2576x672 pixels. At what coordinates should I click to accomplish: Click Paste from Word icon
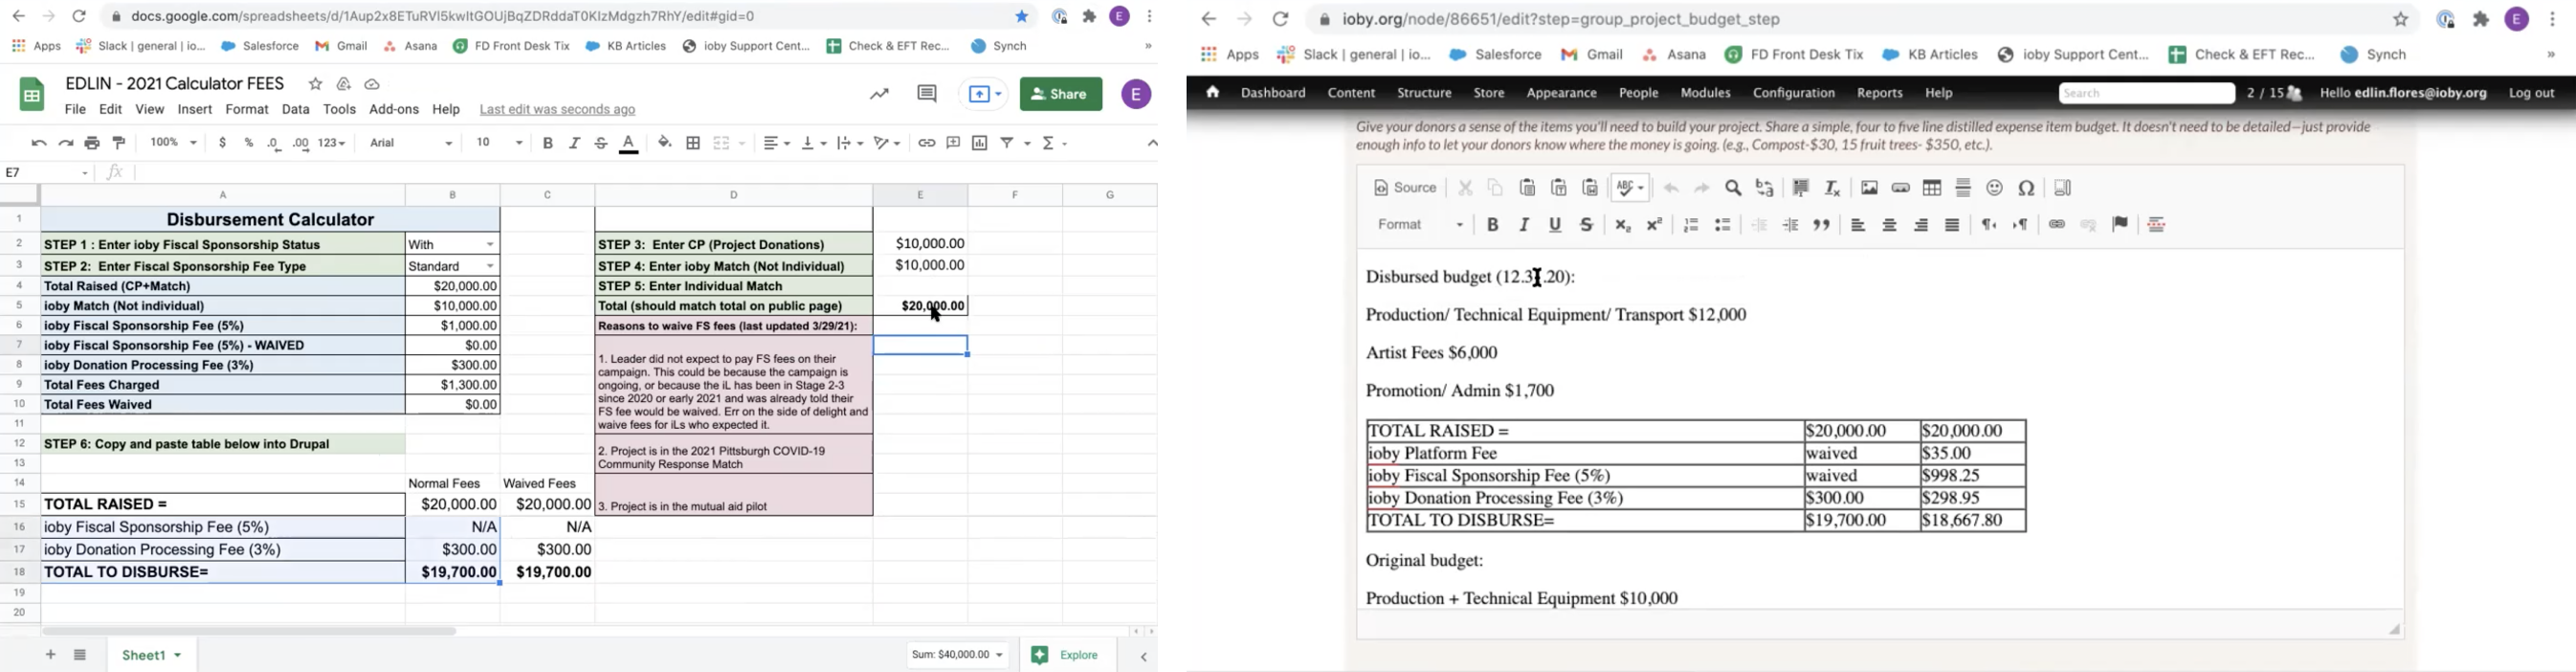(x=1590, y=188)
